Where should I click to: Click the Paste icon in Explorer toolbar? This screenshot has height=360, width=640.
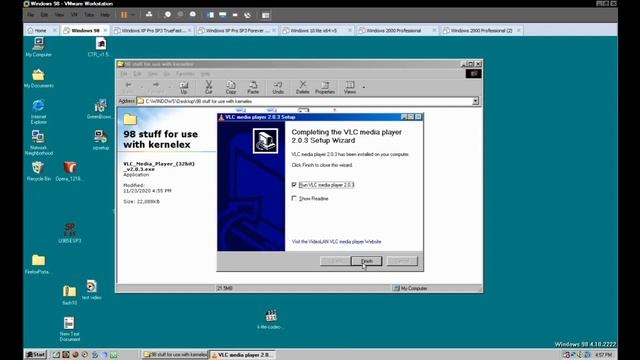(253, 87)
